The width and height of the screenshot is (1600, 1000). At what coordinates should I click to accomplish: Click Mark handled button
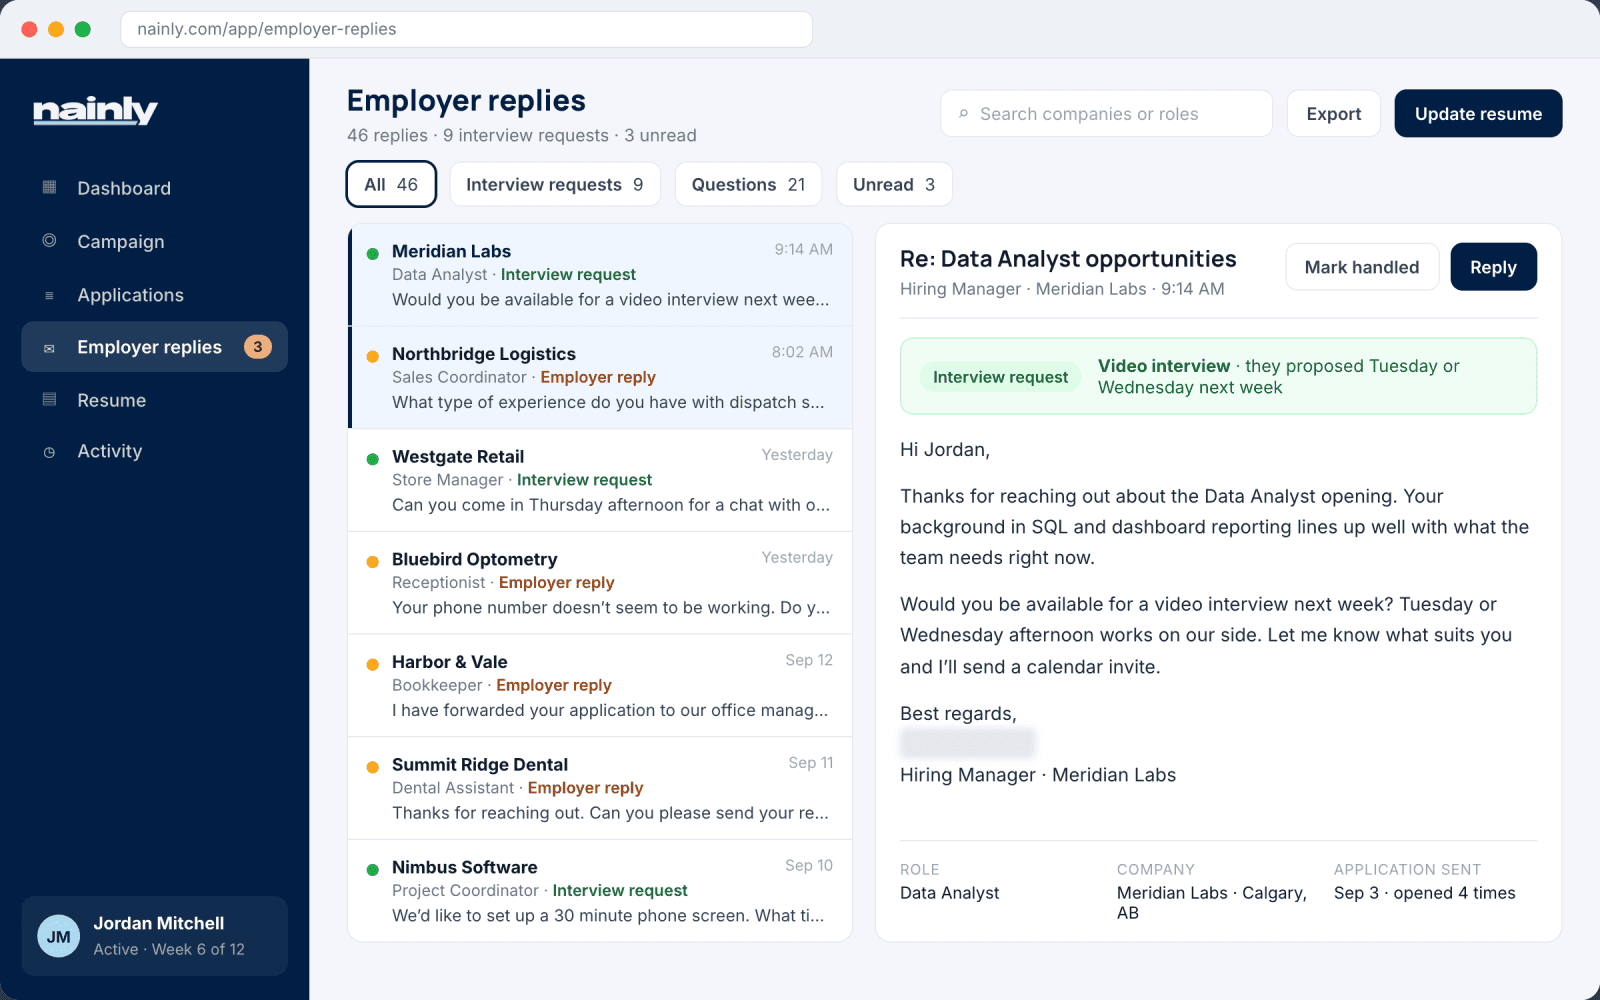click(1362, 267)
